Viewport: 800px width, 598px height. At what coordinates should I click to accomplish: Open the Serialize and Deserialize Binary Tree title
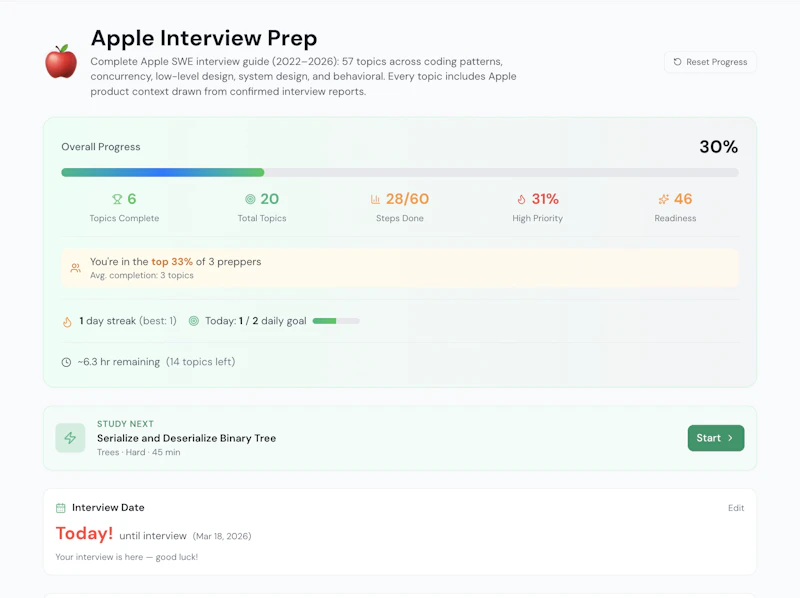[187, 438]
